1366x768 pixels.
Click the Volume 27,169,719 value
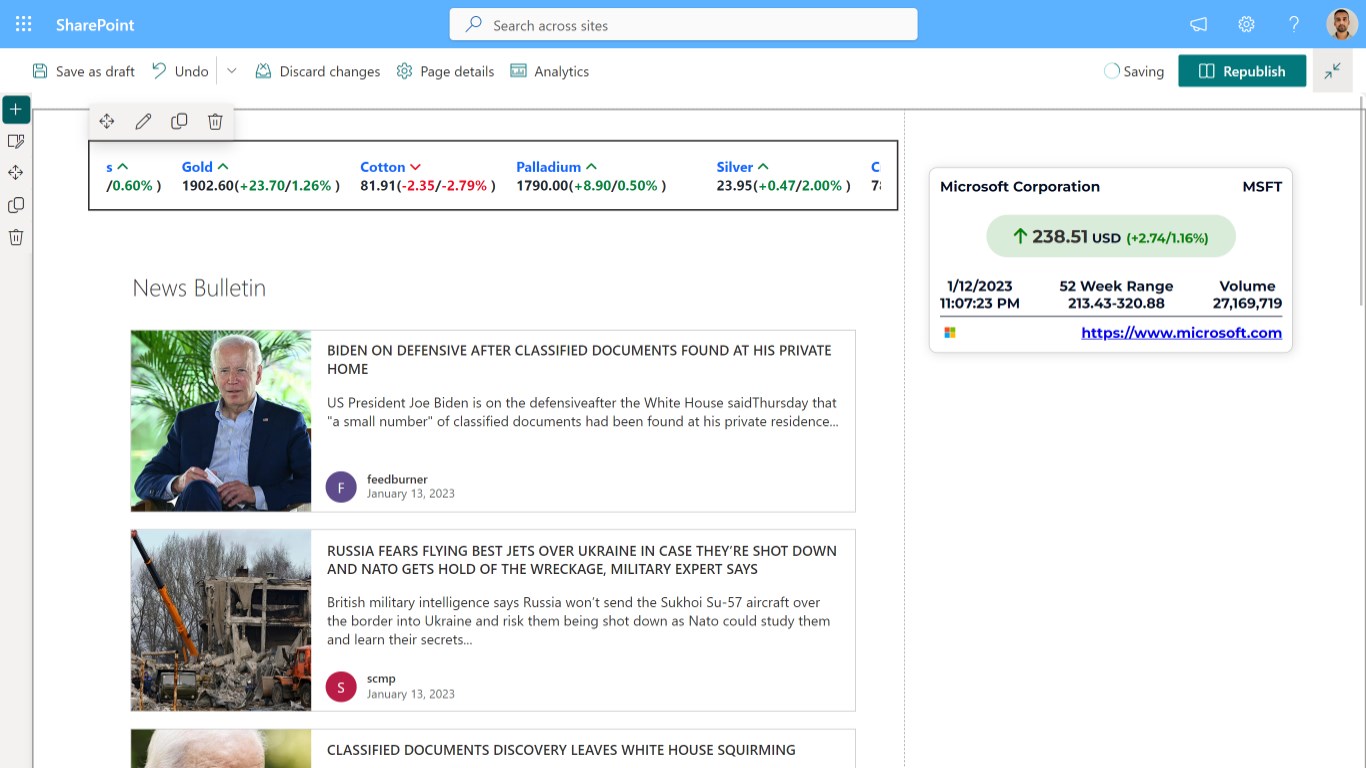(x=1247, y=303)
